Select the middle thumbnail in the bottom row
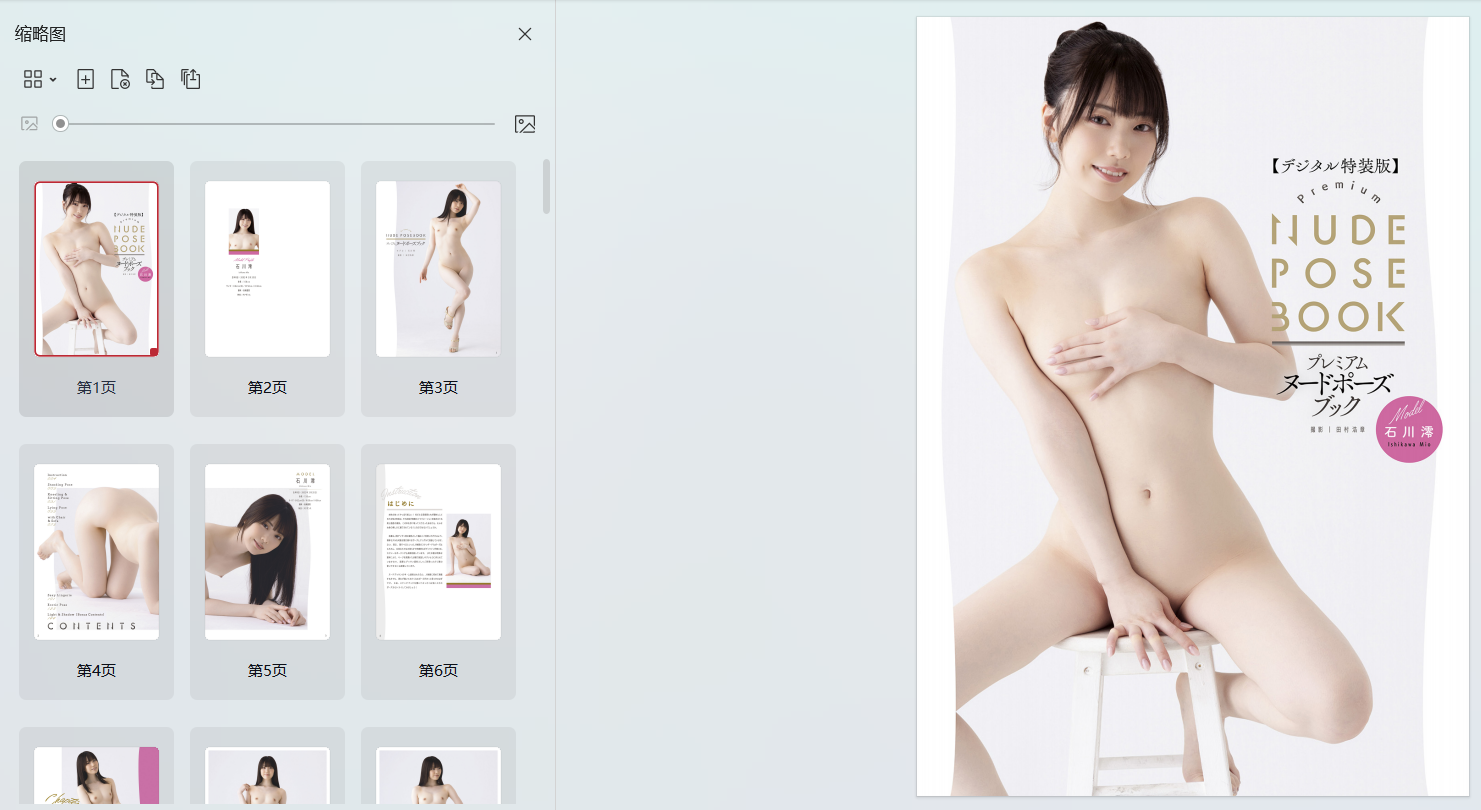This screenshot has height=810, width=1481. [x=267, y=776]
